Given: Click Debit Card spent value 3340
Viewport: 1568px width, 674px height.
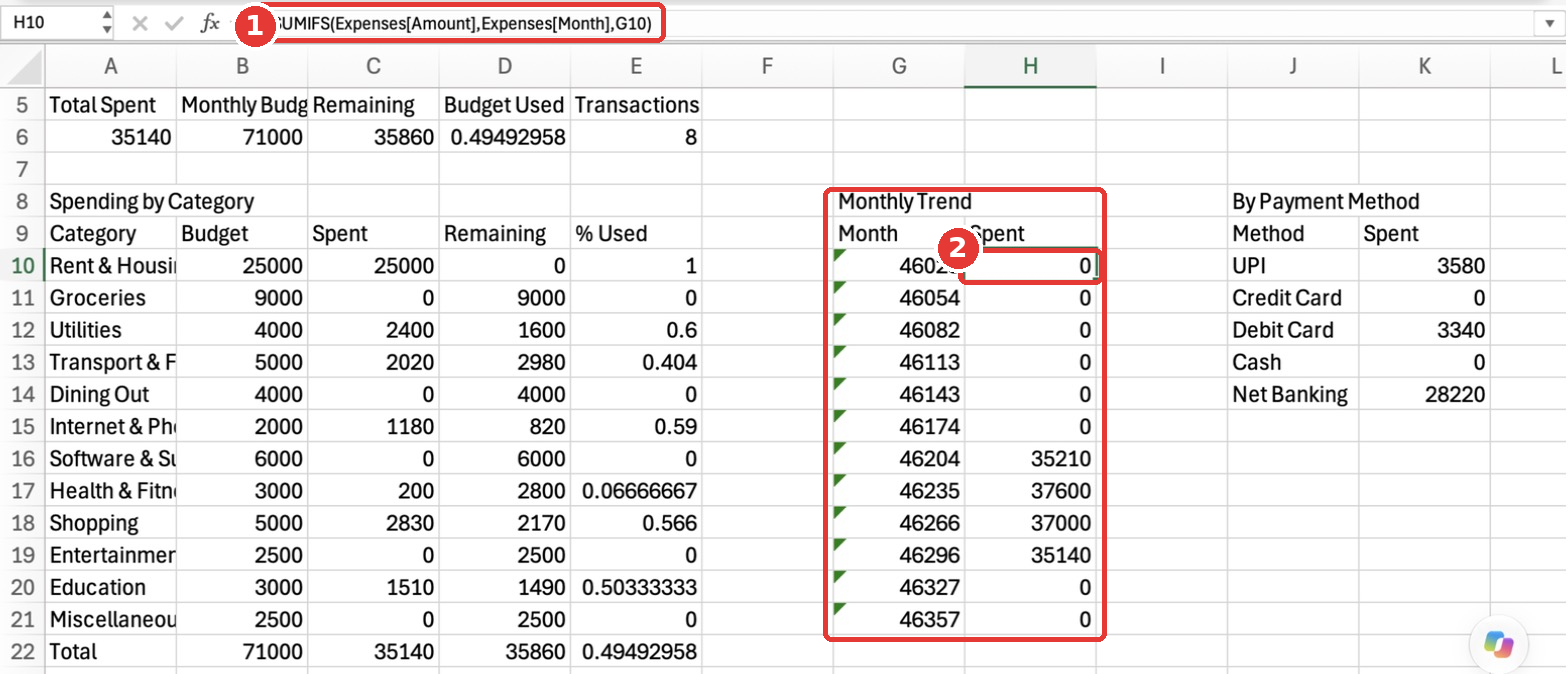Looking at the screenshot, I should (1425, 329).
